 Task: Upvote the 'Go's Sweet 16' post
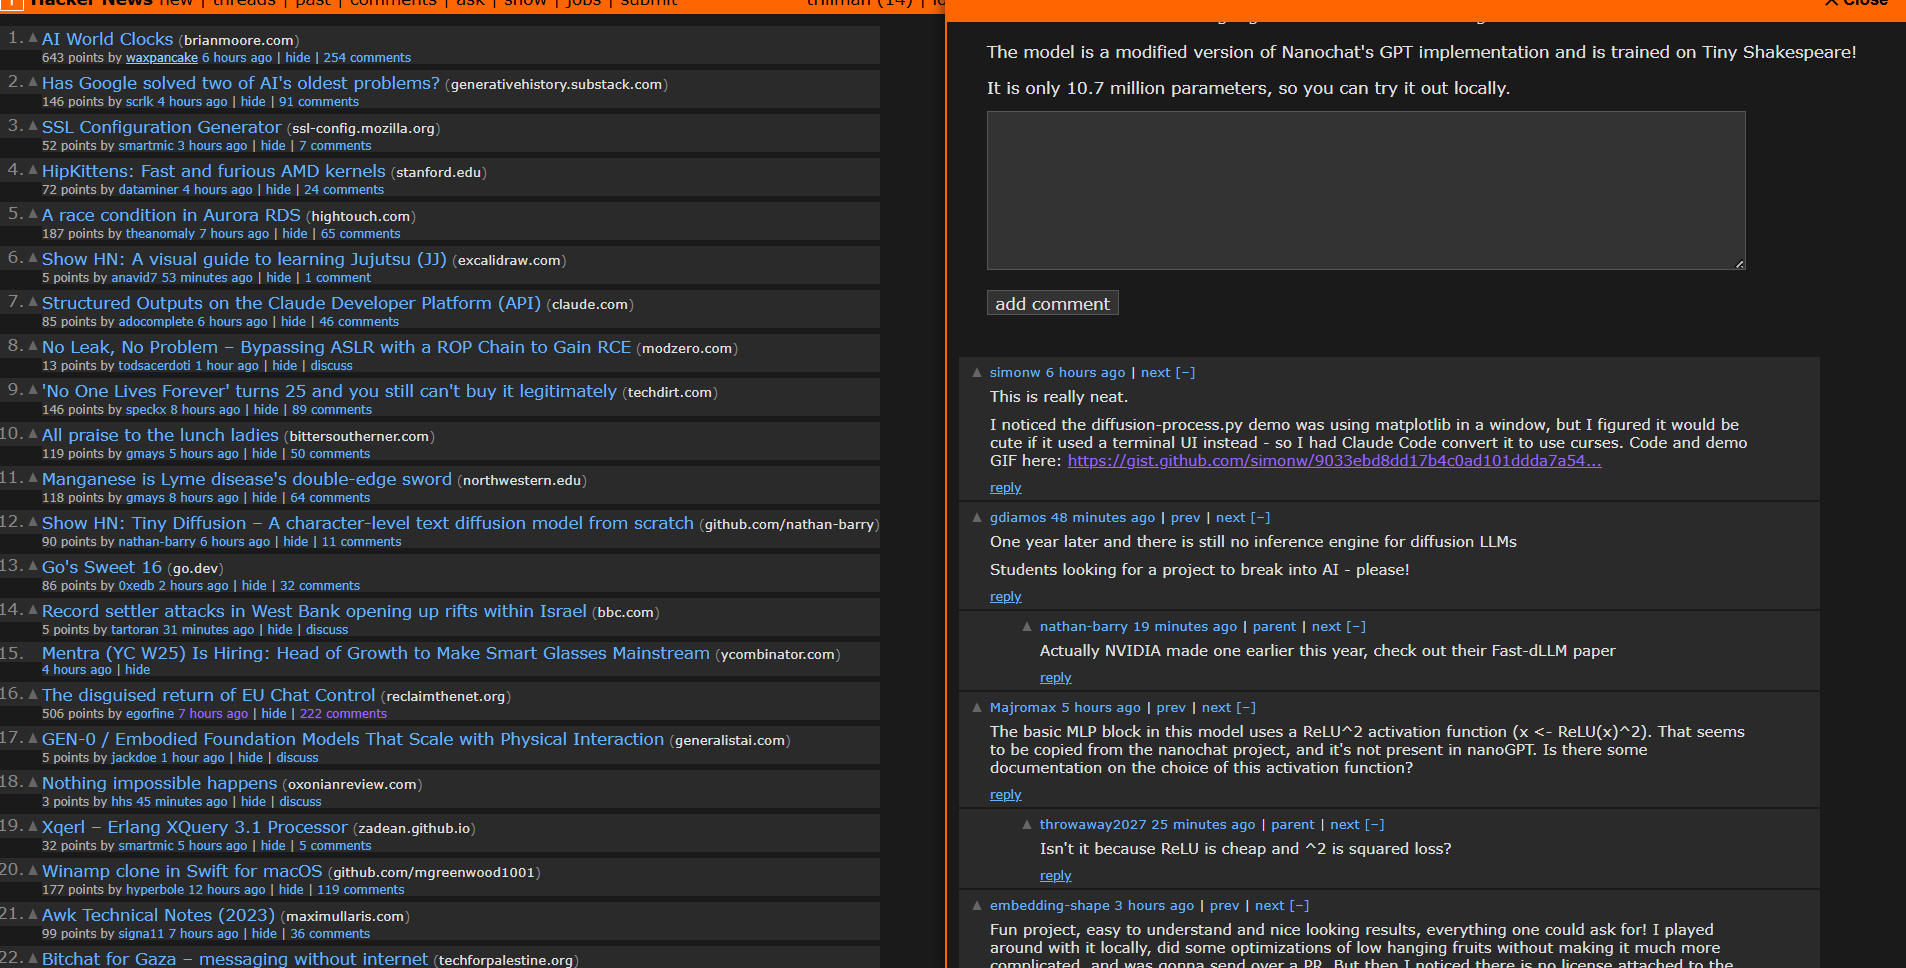[x=33, y=566]
